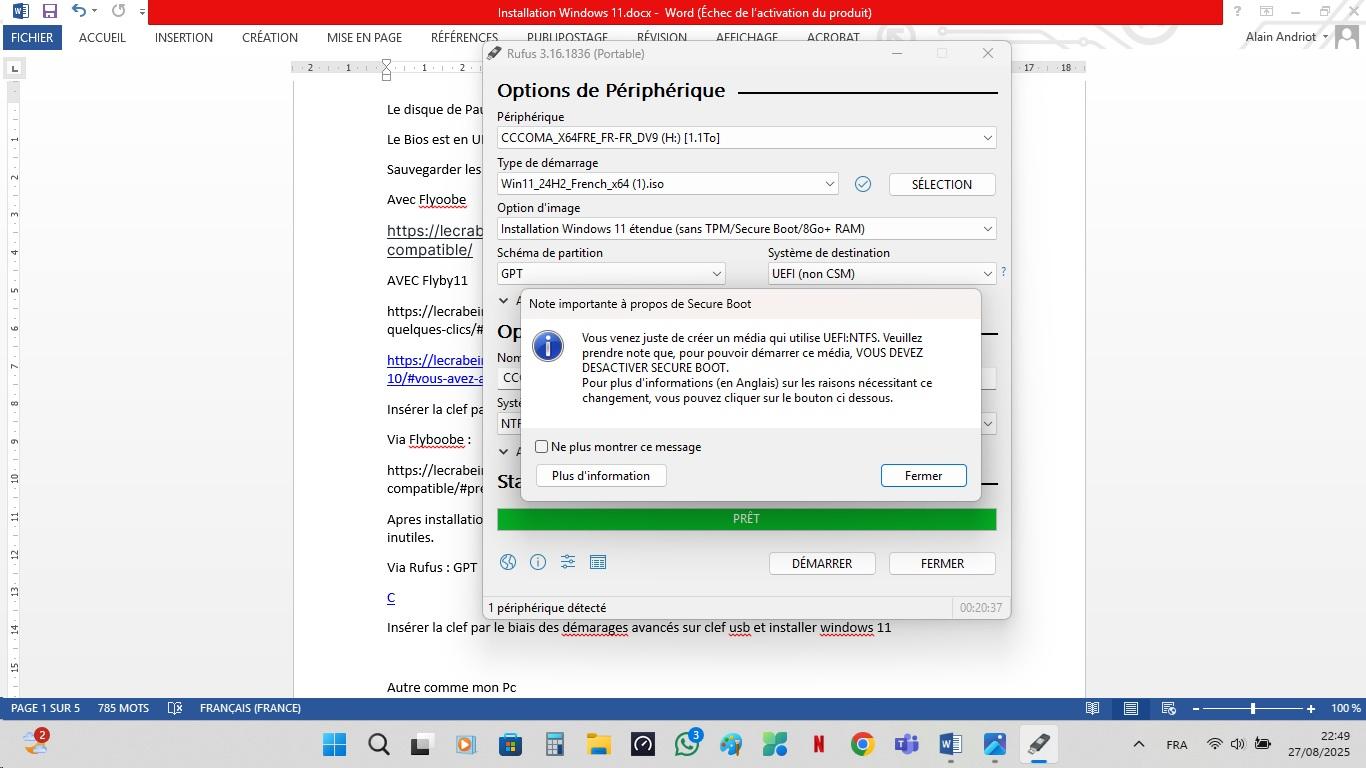Click the Word zoom slider handle
Image resolution: width=1366 pixels, height=768 pixels.
(1253, 708)
